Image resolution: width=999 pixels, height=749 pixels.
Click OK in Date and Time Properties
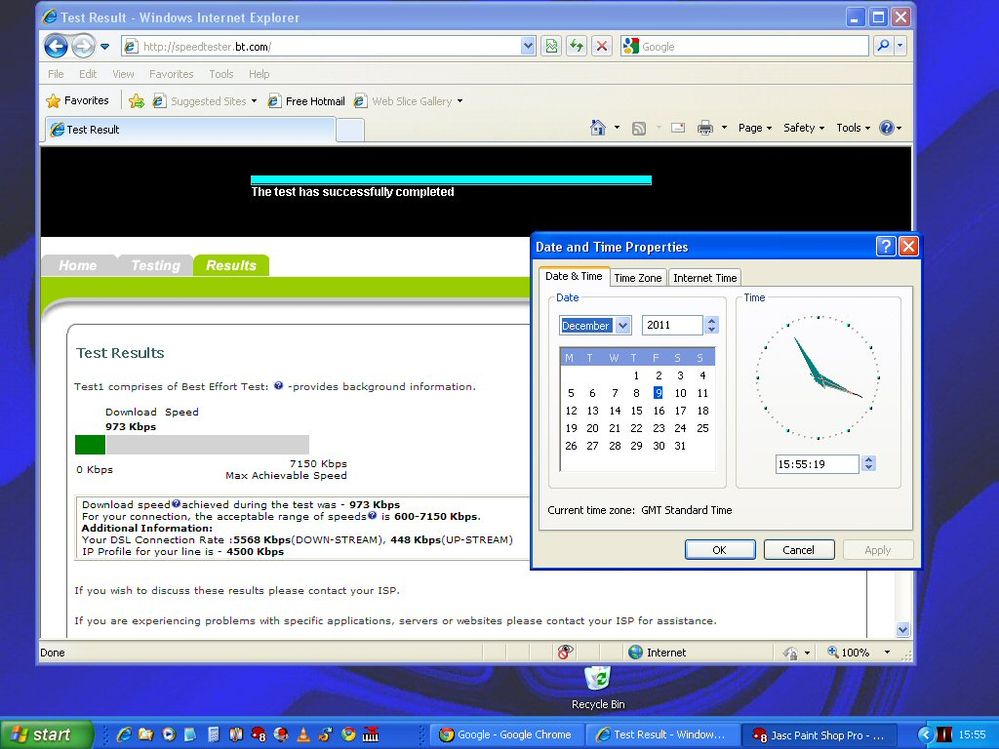(720, 550)
